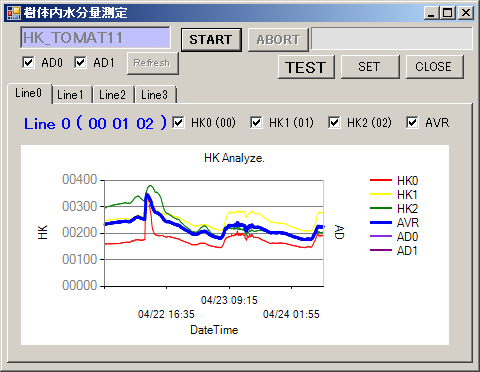Toggle the HK1 (01) checkbox
Screen dimensions: 480x372
click(x=256, y=122)
